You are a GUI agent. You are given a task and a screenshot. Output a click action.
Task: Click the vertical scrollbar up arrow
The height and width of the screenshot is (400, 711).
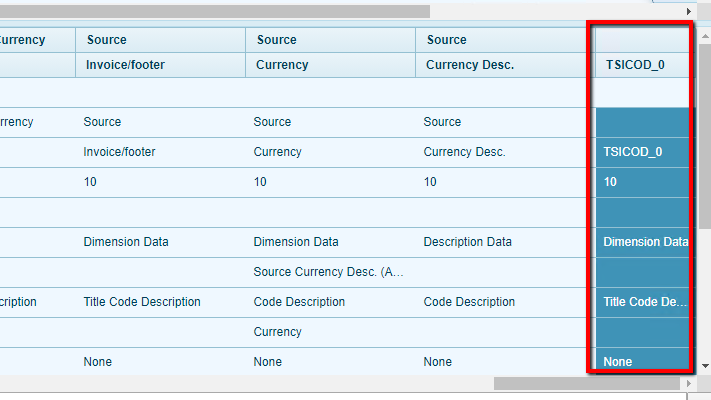tap(704, 32)
